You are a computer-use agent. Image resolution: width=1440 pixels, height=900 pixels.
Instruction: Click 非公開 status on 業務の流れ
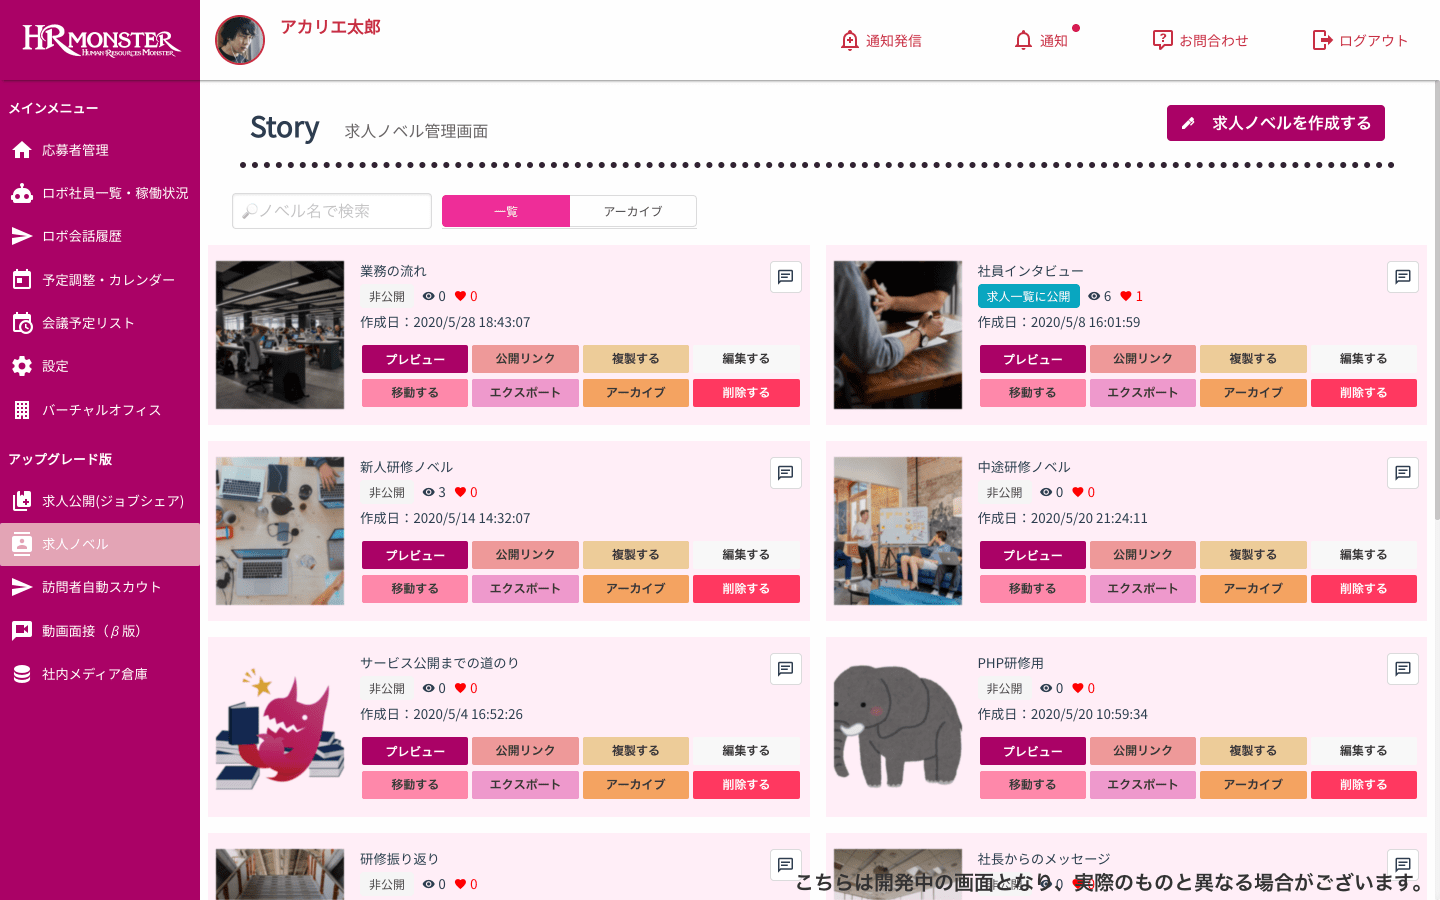[387, 296]
